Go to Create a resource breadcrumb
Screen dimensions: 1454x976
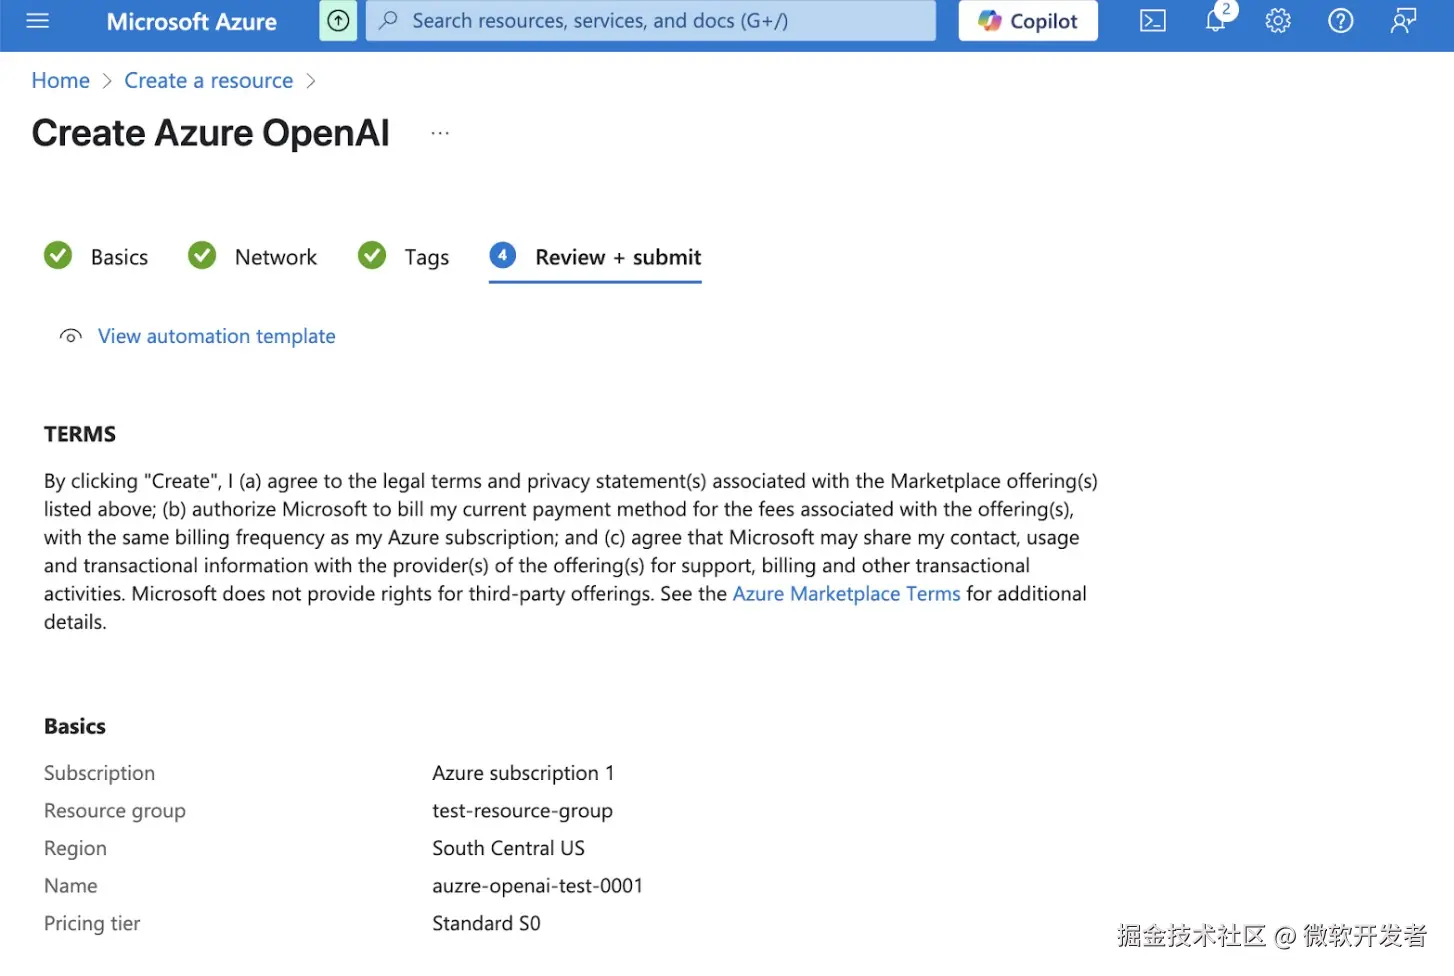[208, 81]
